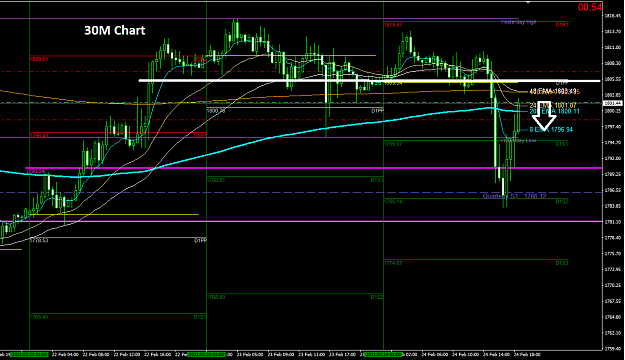This screenshot has width=625, height=360.
Task: Select the red D1R1 pivot label
Action: 562,25
